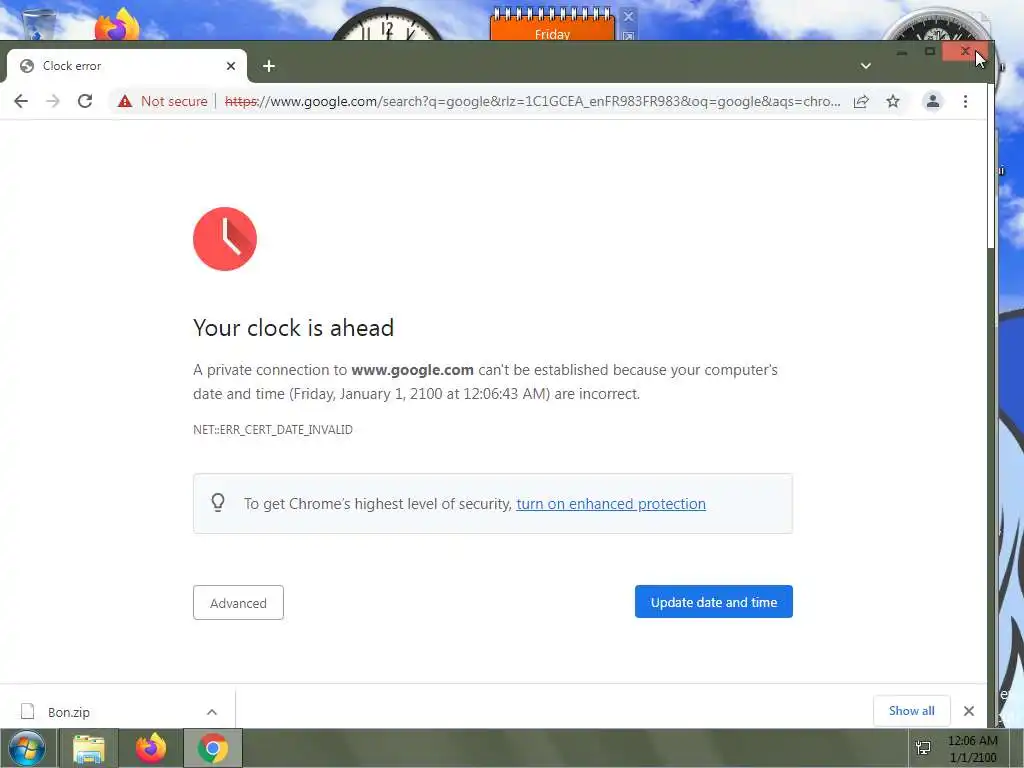This screenshot has width=1024, height=768.
Task: Click the share page icon in address bar
Action: tap(861, 101)
